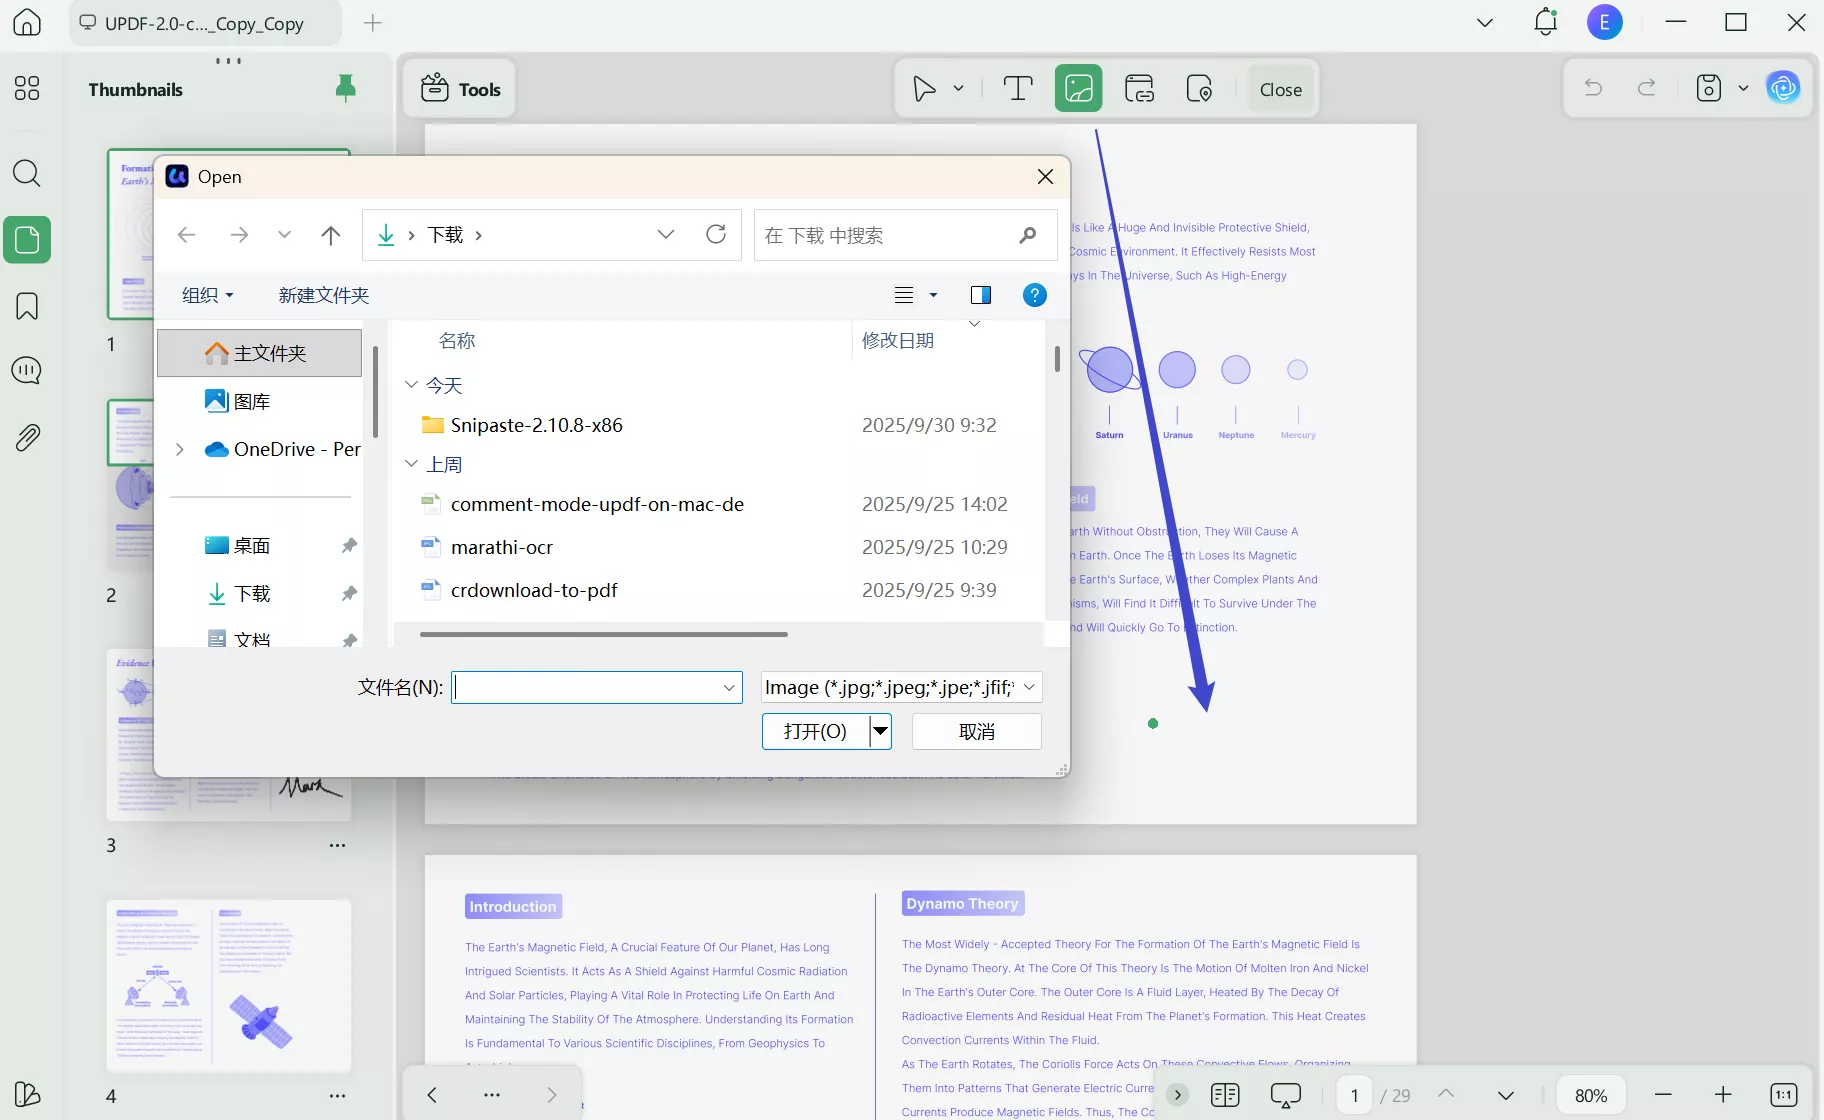1824x1120 pixels.
Task: Open the 组织 menu
Action: [207, 295]
